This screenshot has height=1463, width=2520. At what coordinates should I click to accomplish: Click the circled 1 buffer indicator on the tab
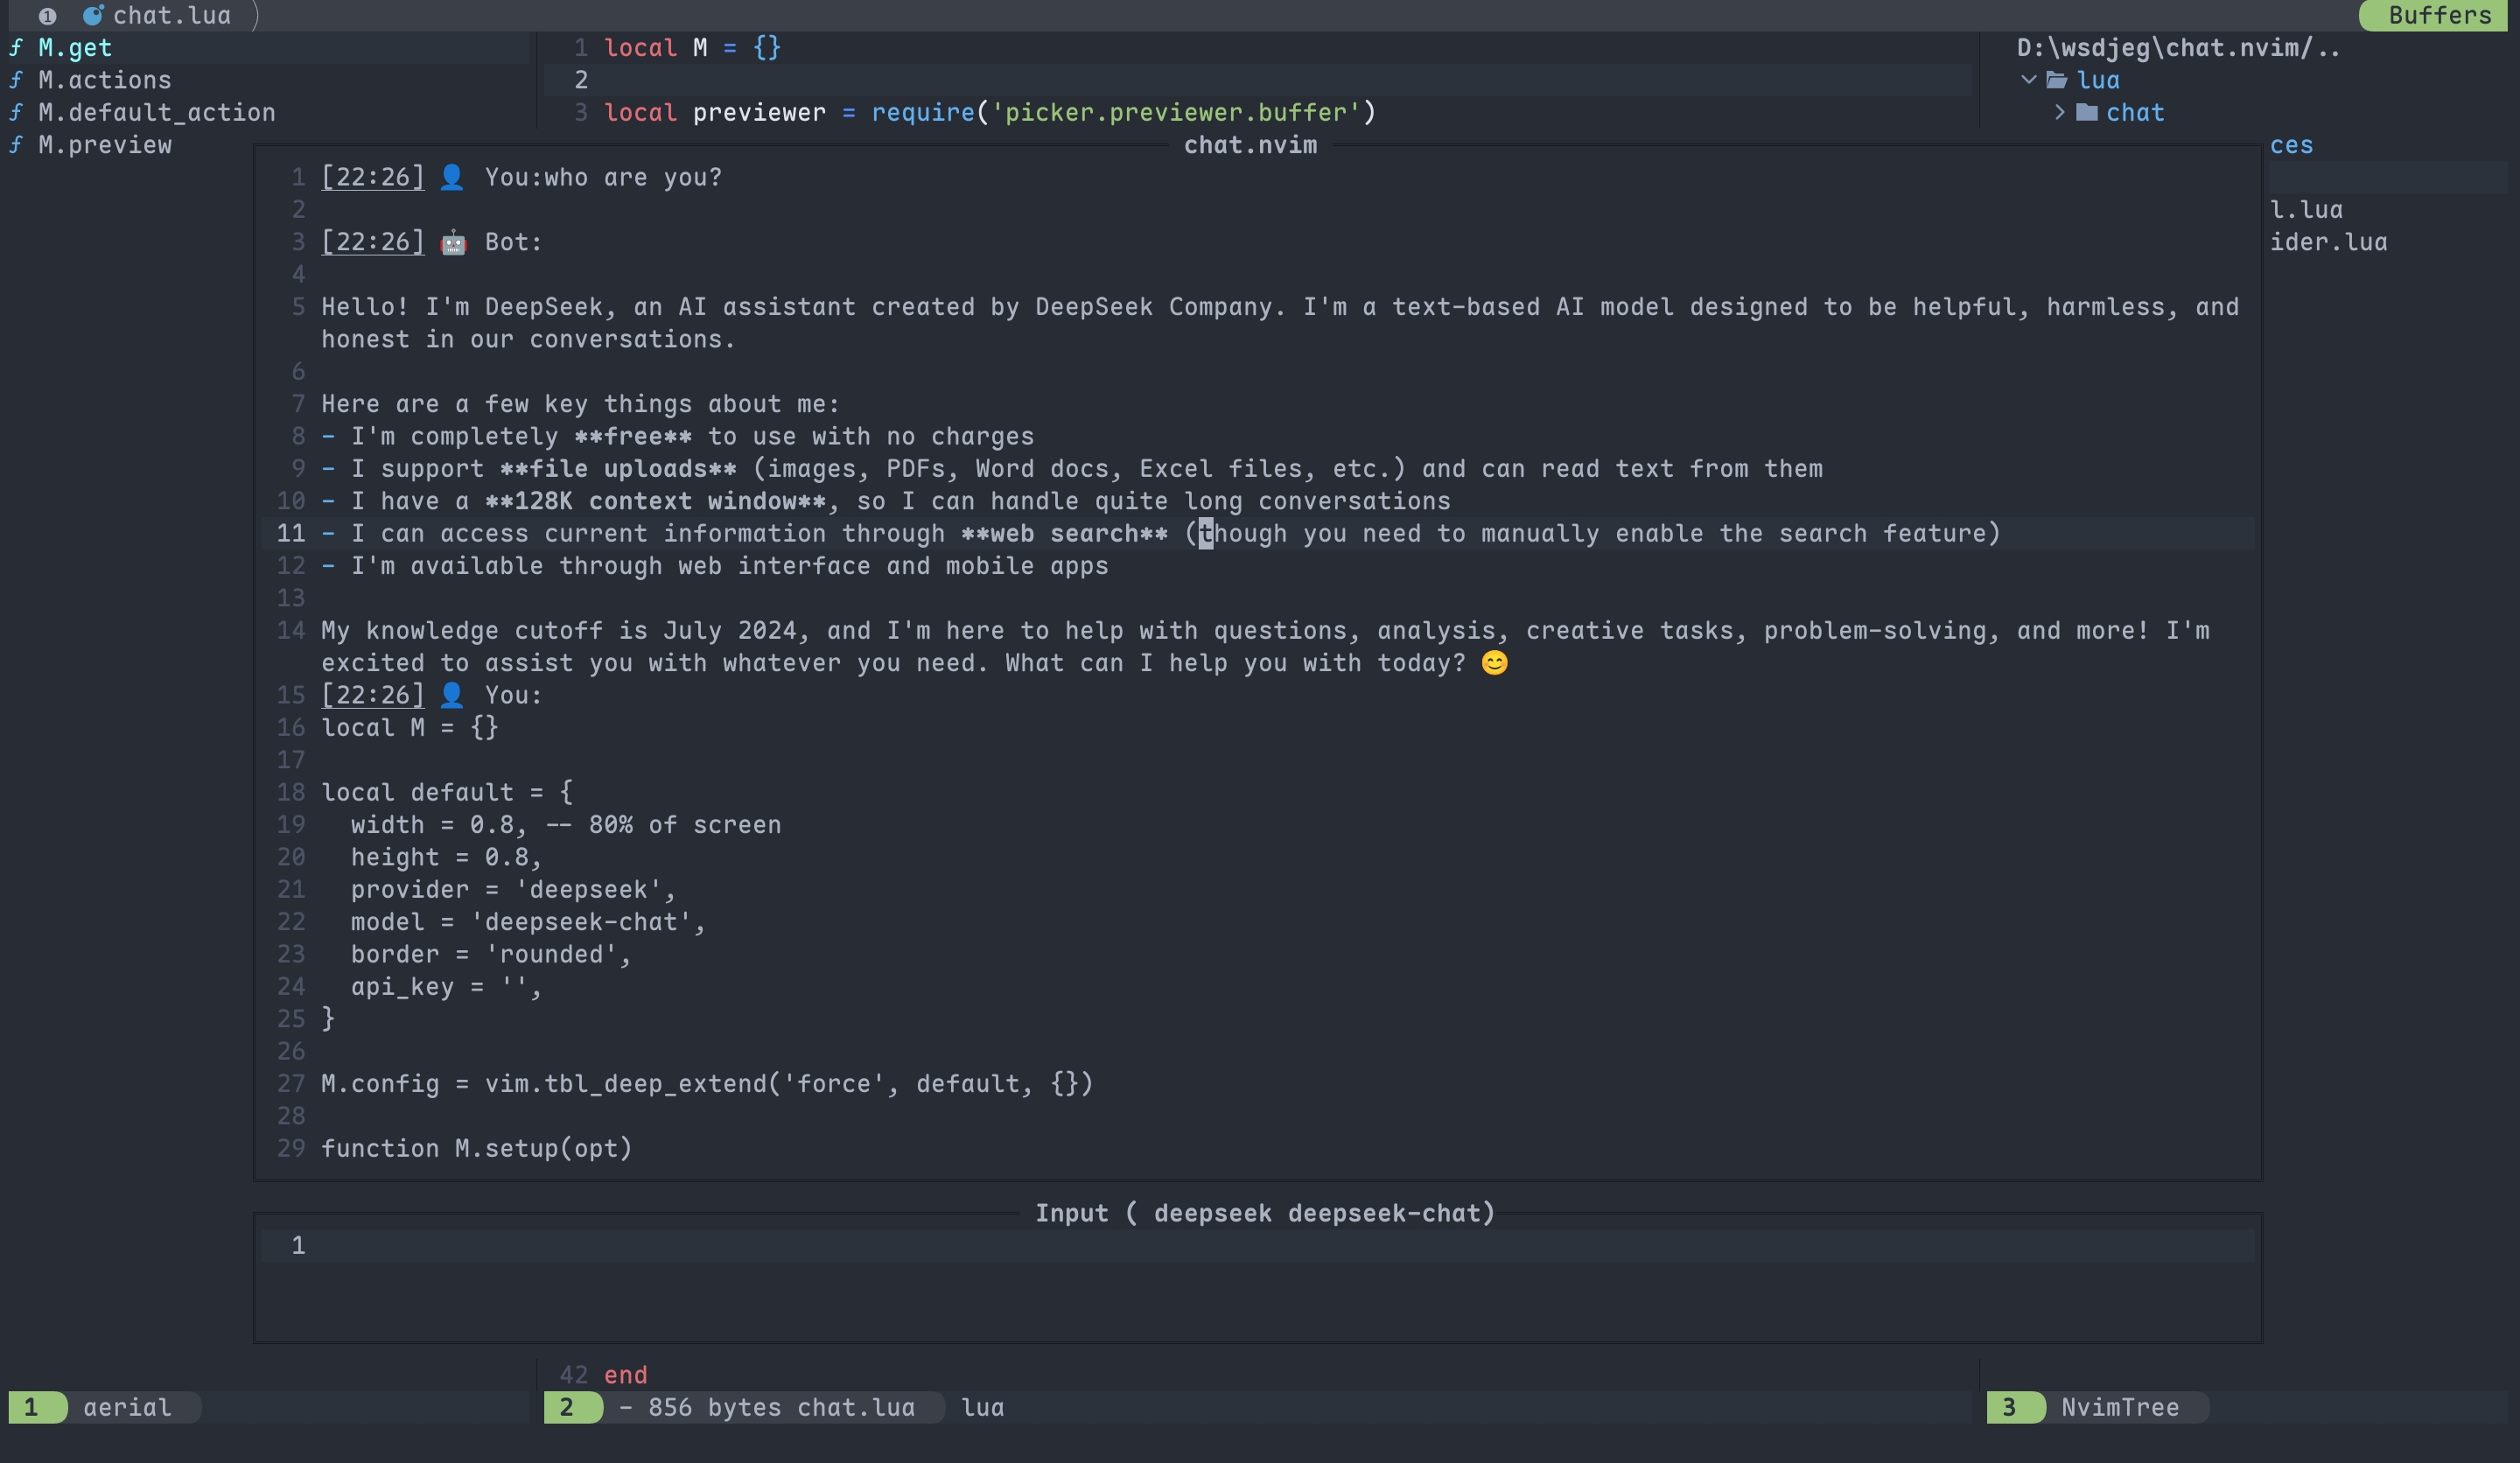point(49,15)
